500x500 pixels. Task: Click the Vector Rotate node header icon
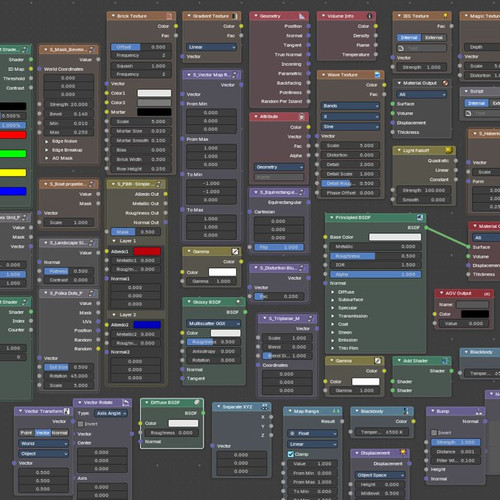click(126, 402)
